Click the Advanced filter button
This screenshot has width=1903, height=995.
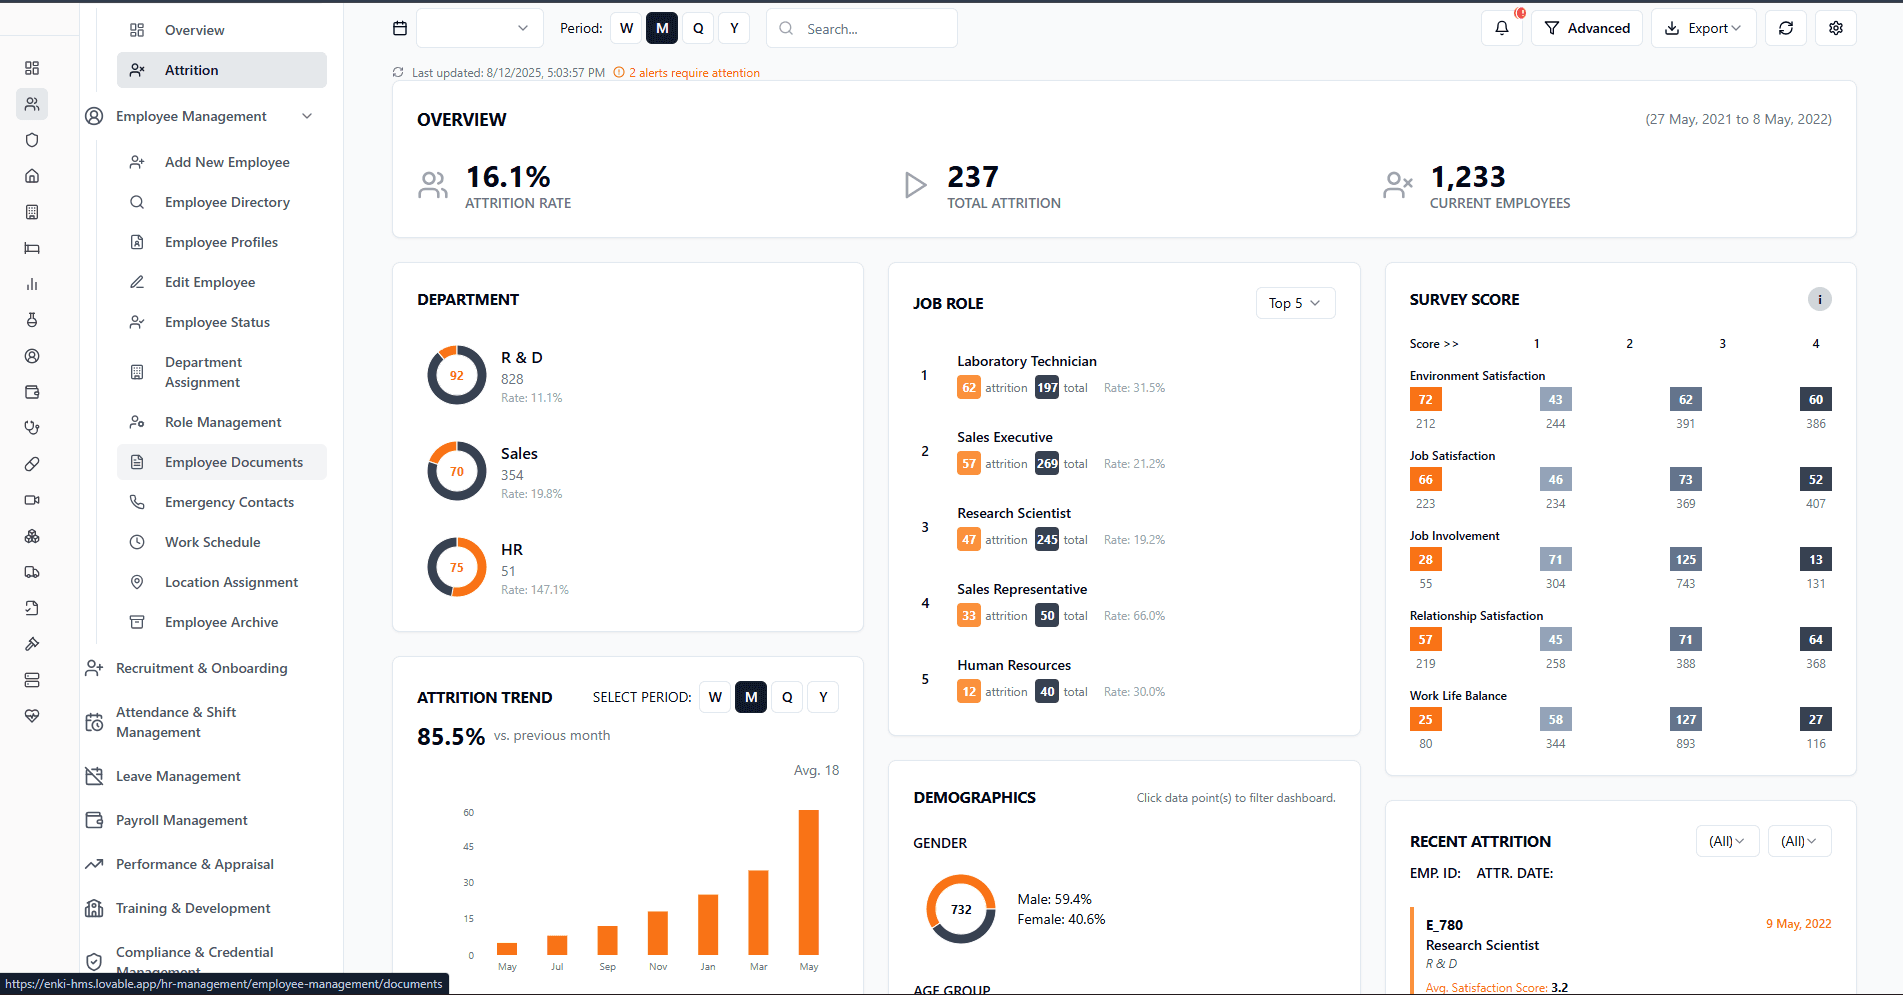point(1587,29)
